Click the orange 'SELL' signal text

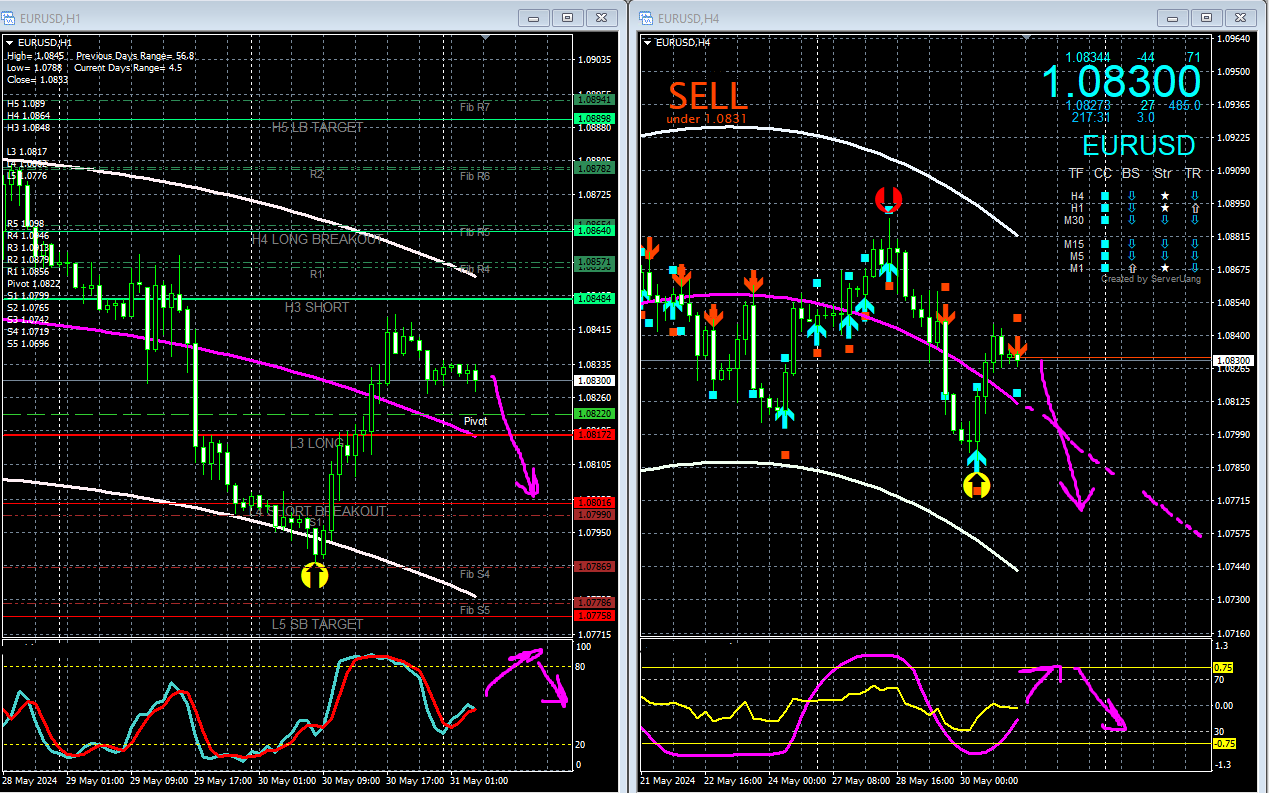coord(707,96)
